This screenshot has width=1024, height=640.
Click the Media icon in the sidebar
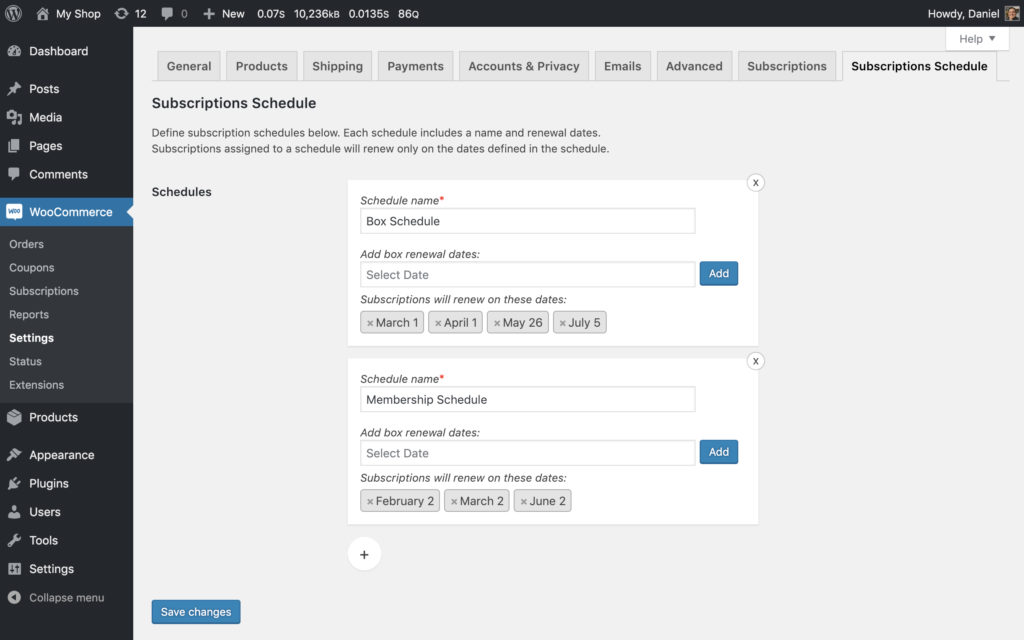click(14, 117)
